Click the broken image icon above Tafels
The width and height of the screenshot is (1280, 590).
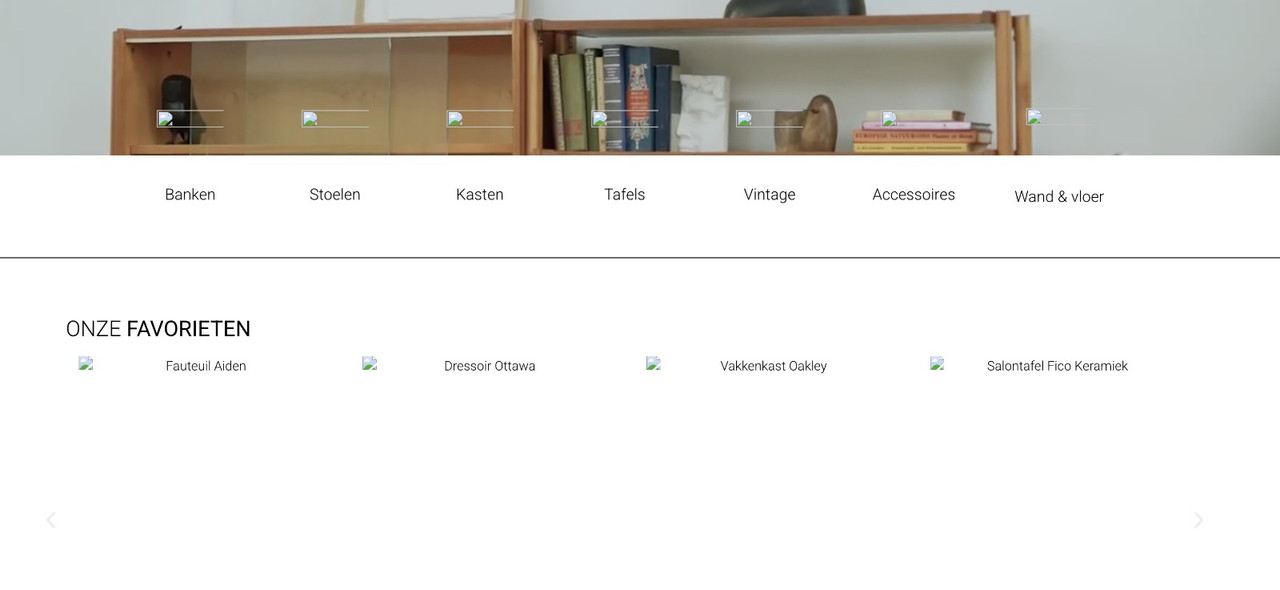click(625, 119)
